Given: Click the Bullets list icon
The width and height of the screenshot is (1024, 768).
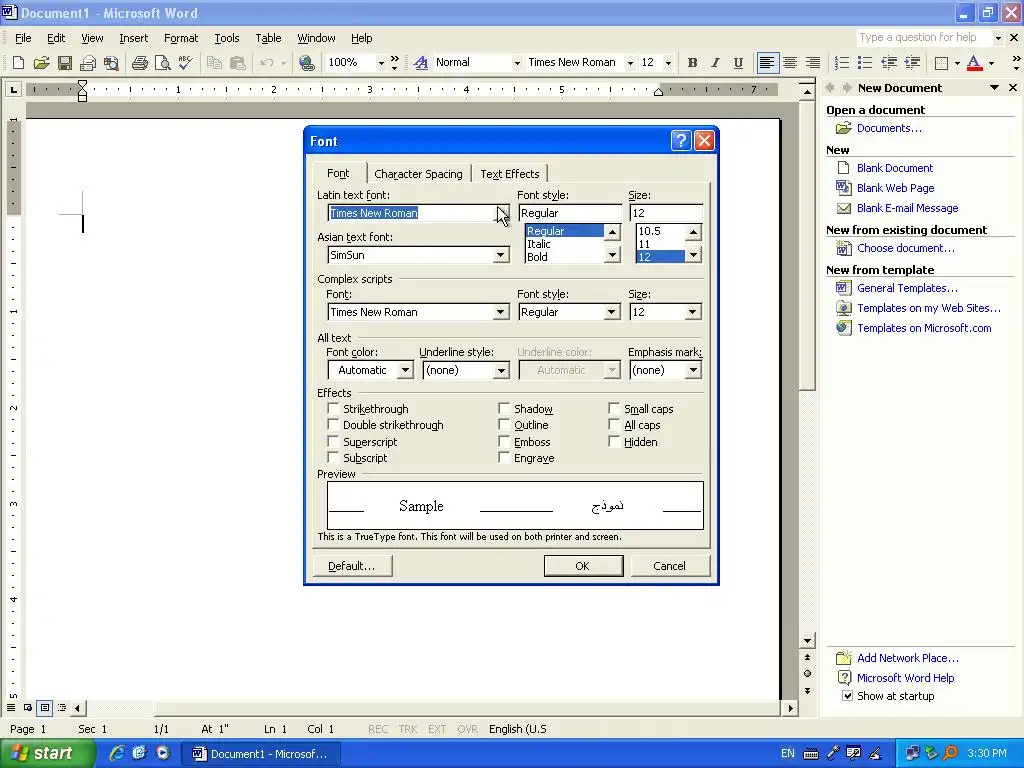Looking at the screenshot, I should coord(865,63).
